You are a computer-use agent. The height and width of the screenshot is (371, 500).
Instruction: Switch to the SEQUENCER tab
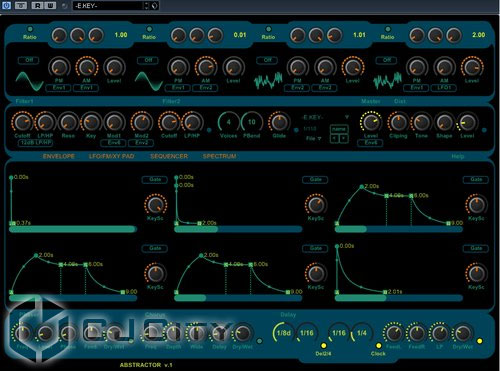(169, 156)
